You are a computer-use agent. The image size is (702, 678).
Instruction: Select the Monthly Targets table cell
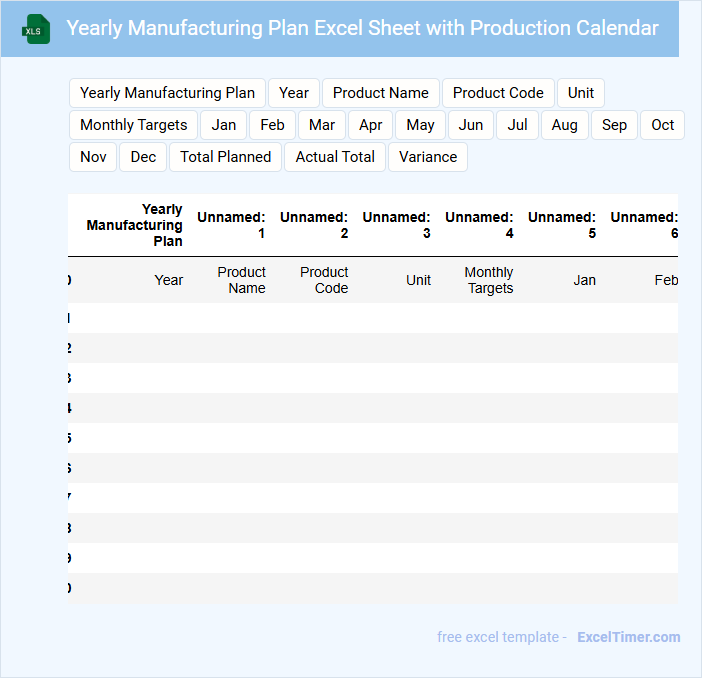click(489, 280)
